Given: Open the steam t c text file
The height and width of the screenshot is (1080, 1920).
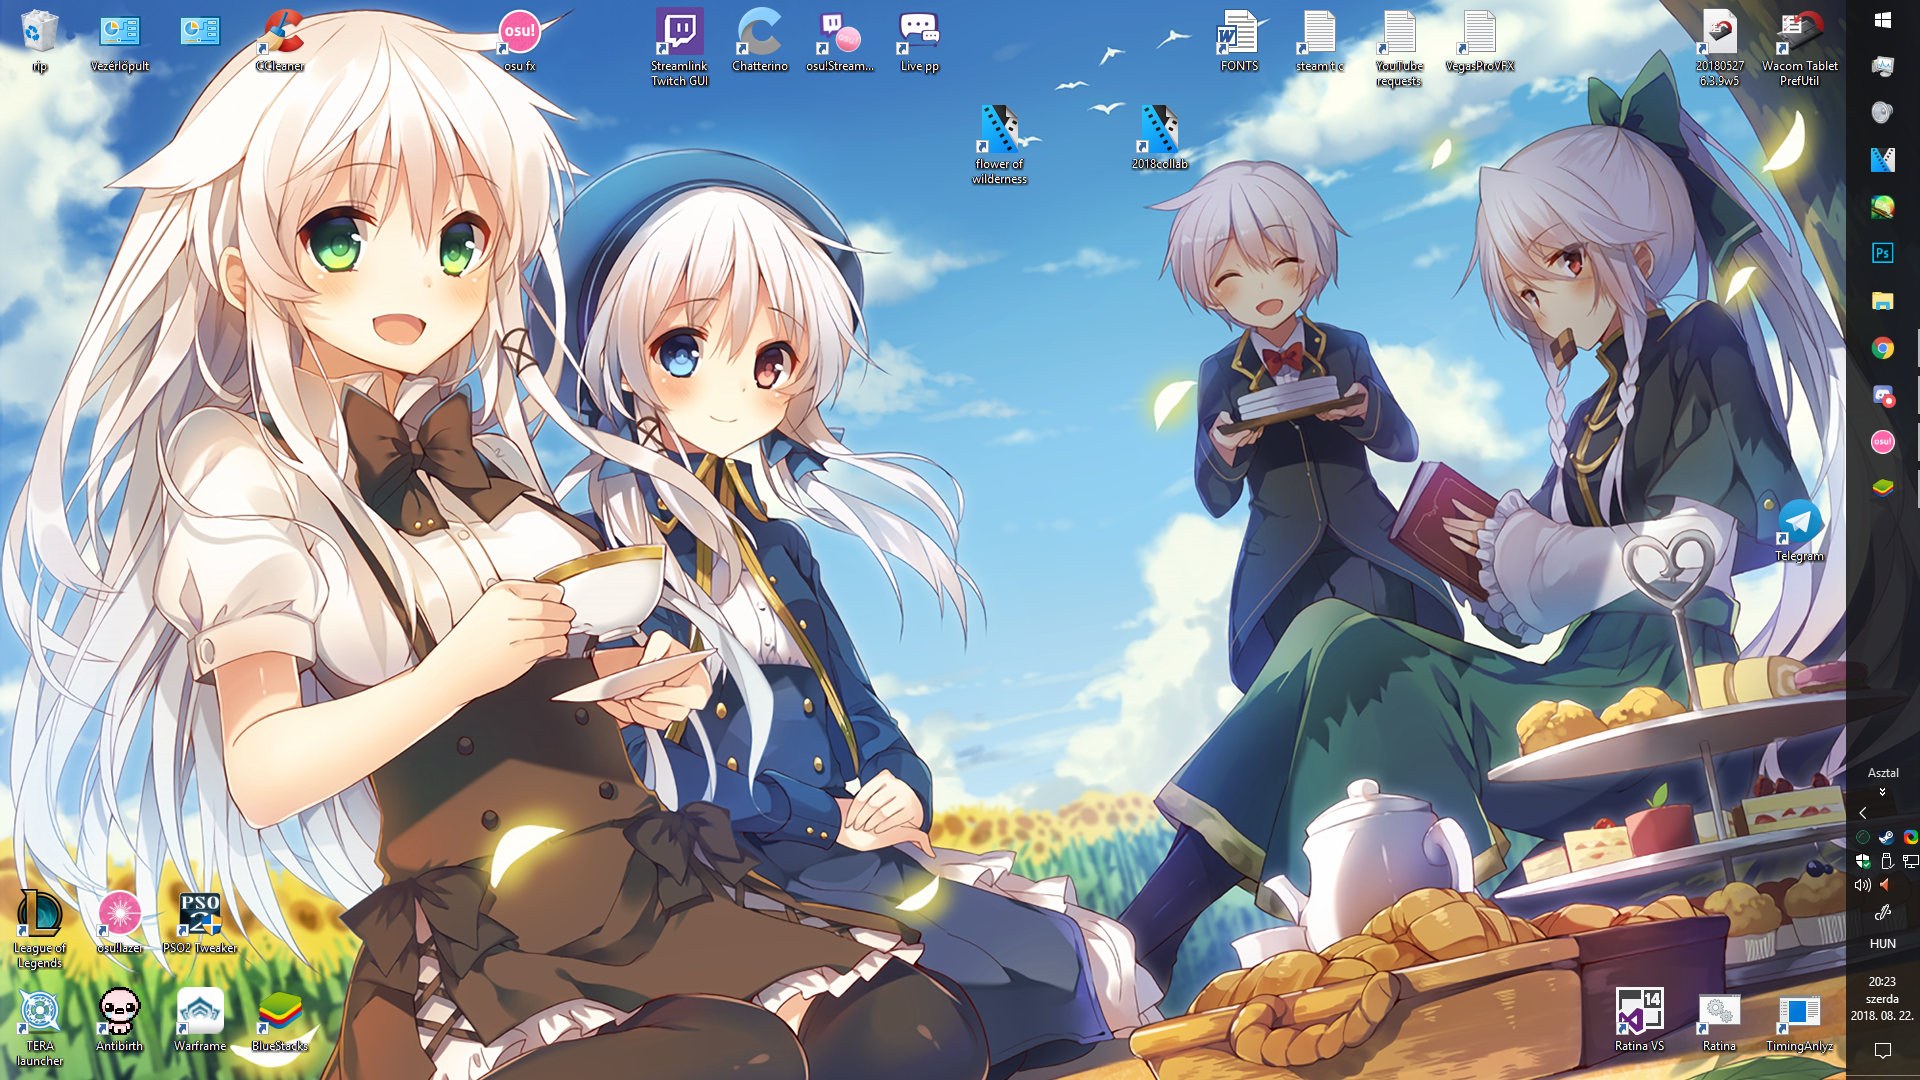Looking at the screenshot, I should (1320, 40).
